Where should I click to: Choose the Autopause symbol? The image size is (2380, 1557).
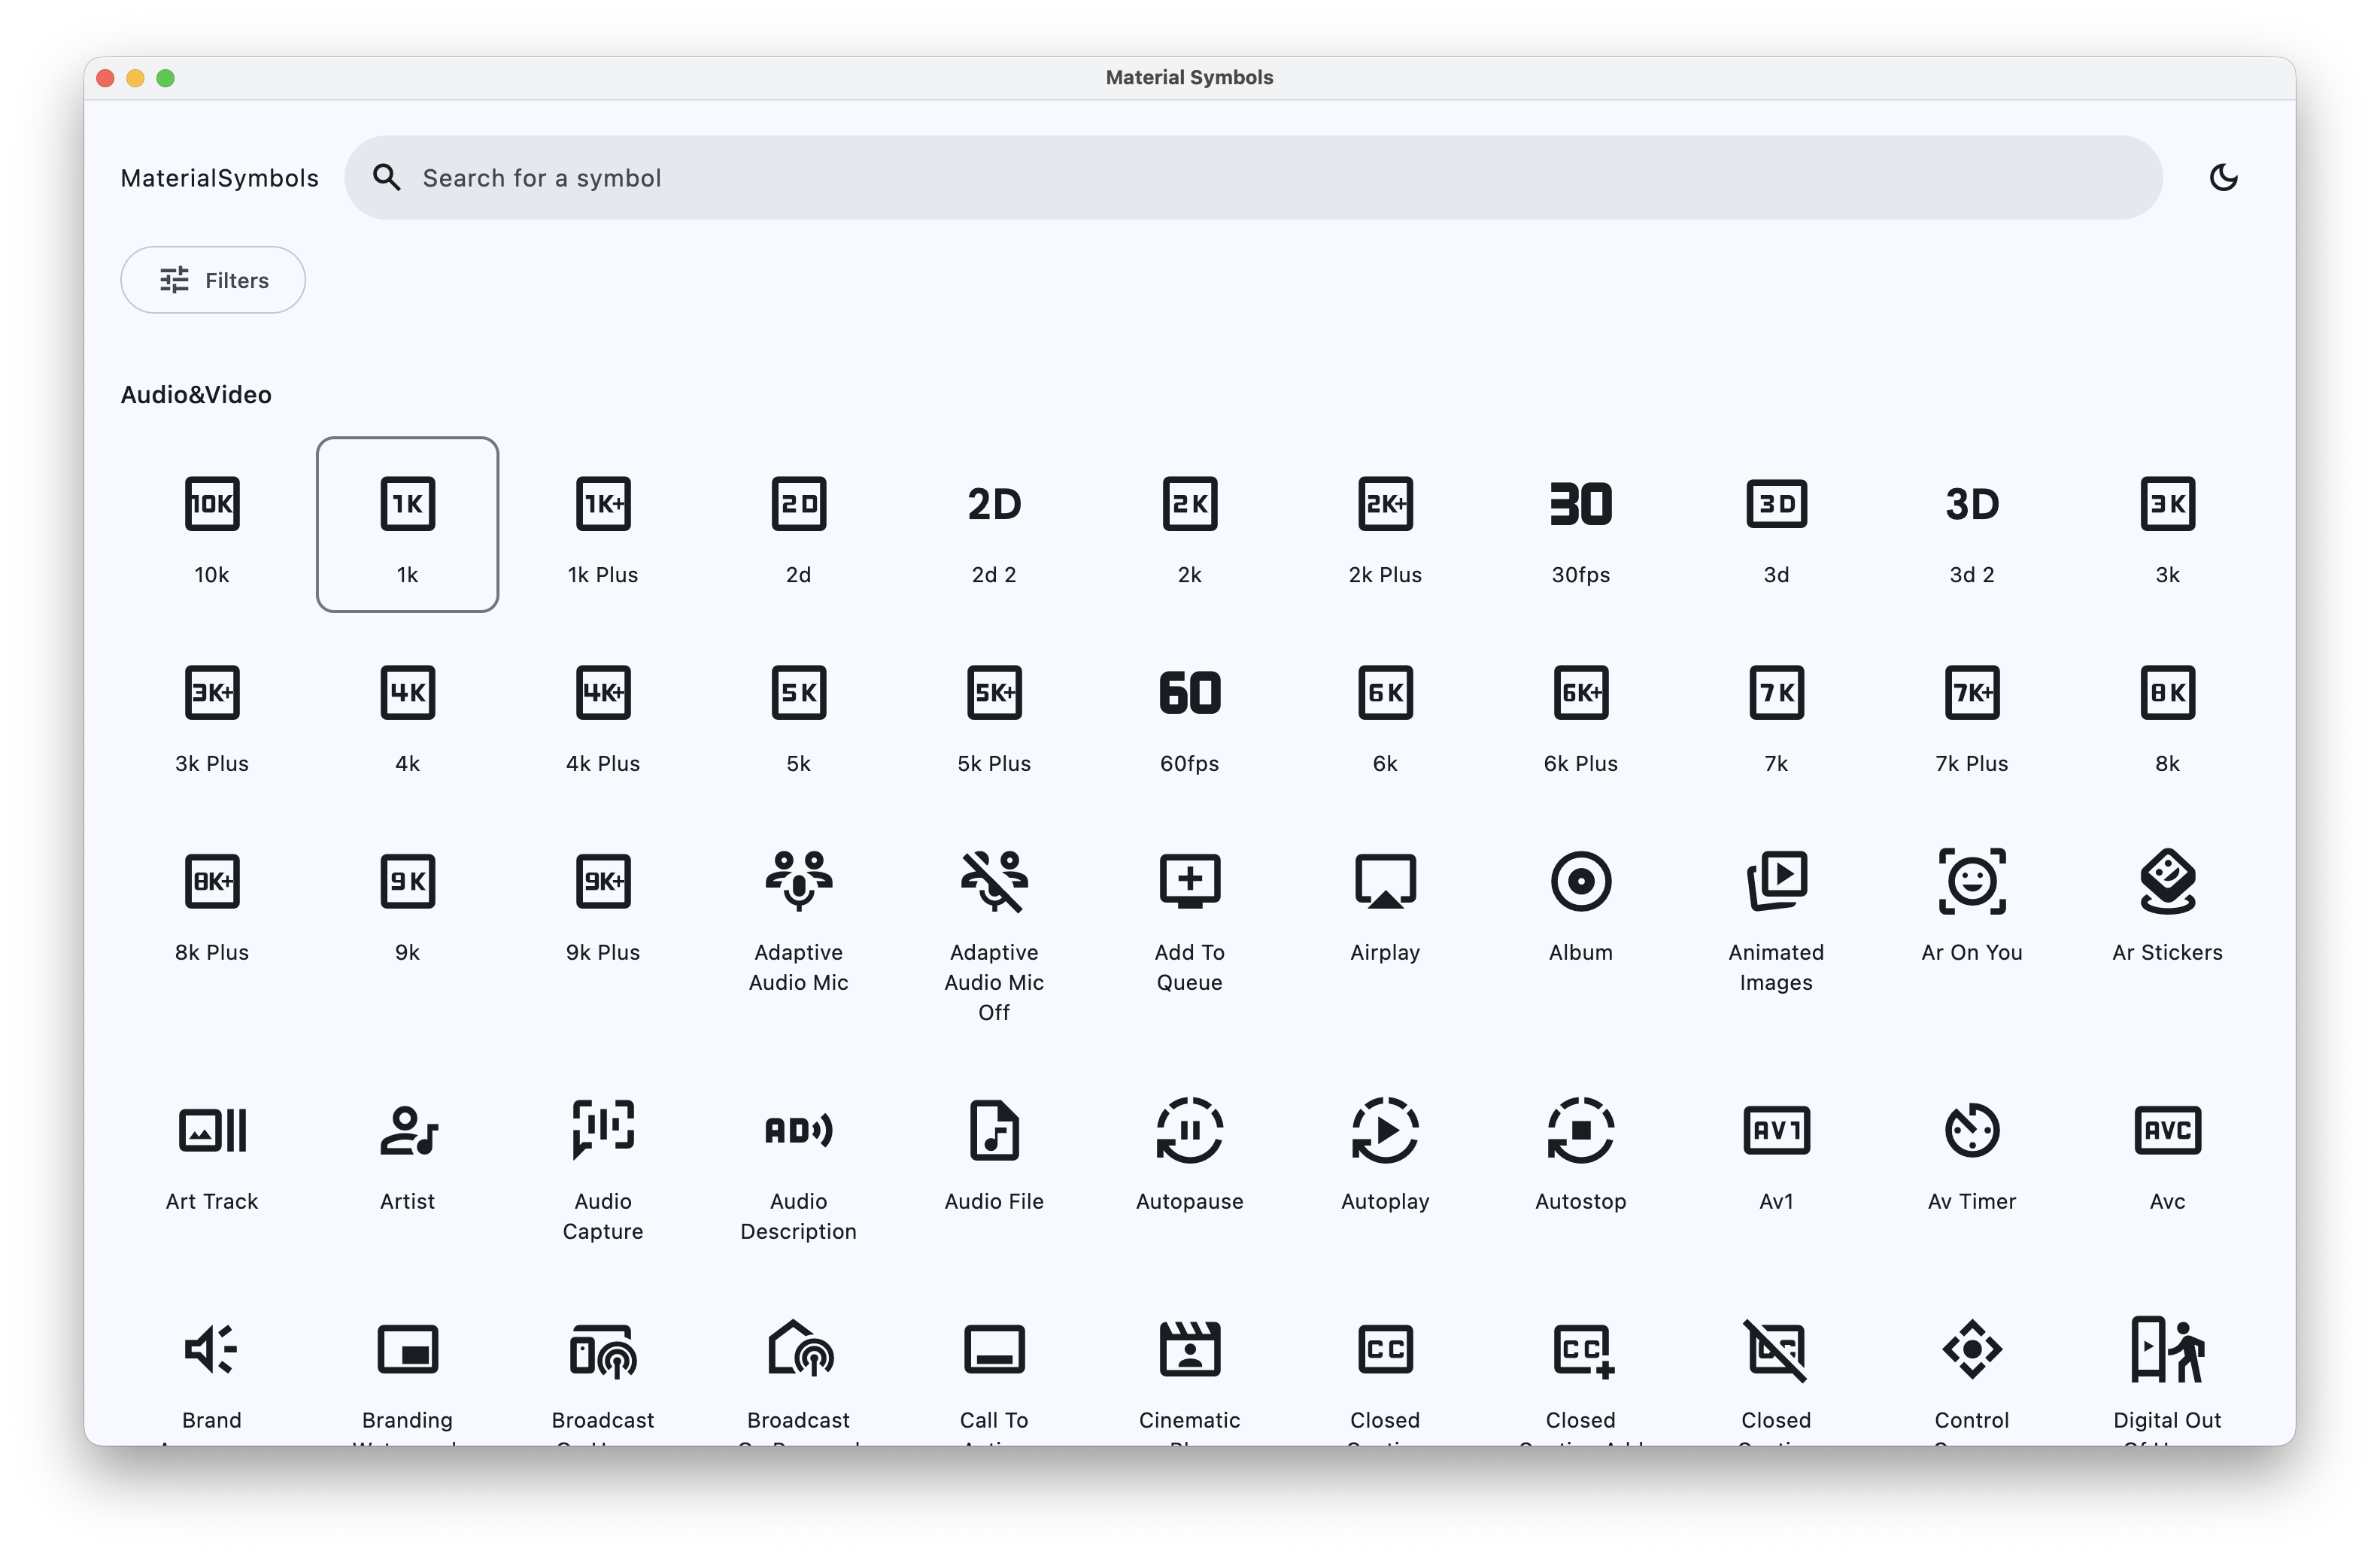pos(1189,1130)
